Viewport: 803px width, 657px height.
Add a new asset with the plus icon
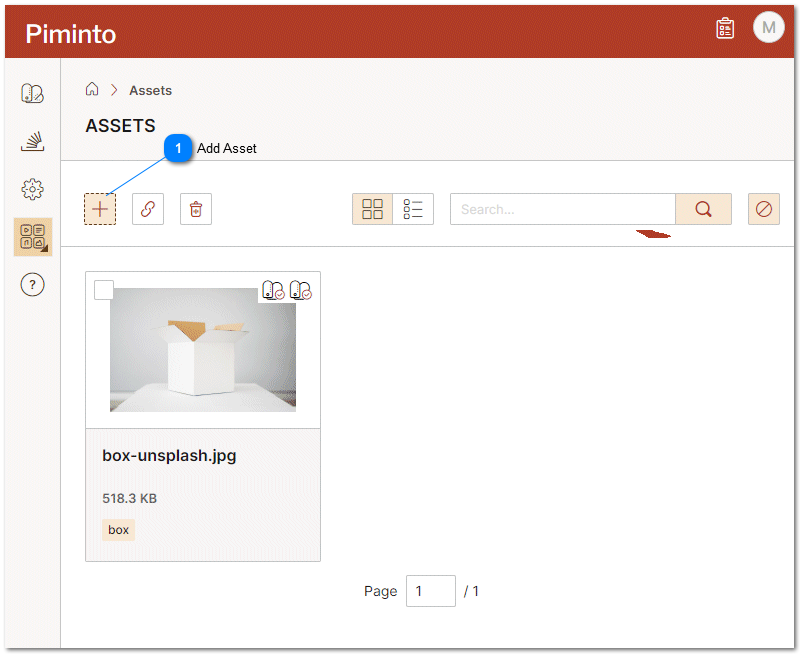pyautogui.click(x=99, y=209)
